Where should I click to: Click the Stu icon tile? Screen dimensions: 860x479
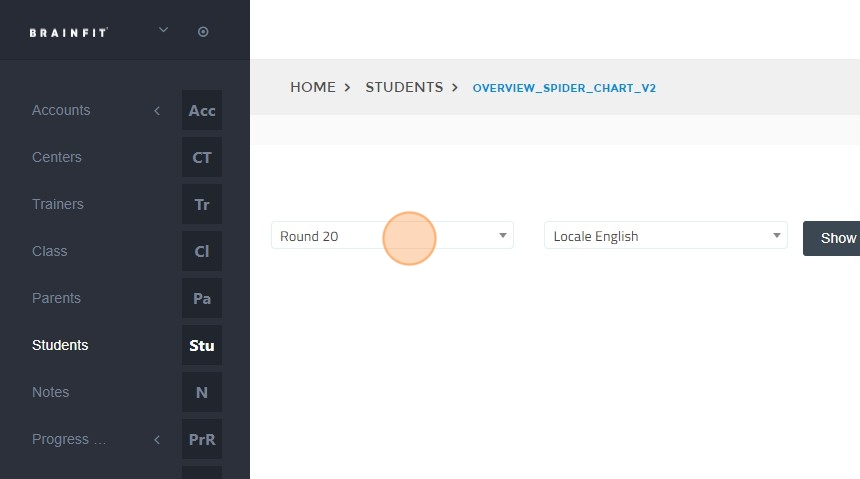coord(202,345)
